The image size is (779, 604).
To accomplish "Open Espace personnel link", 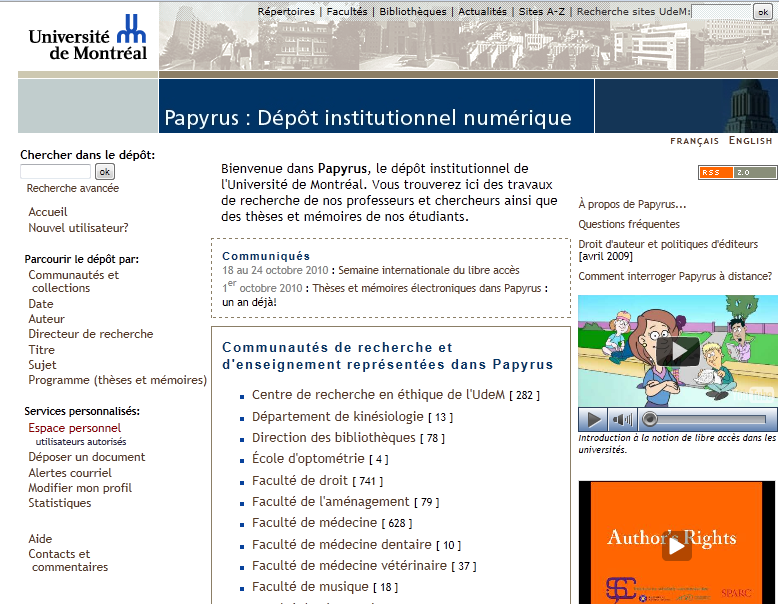I will pos(75,428).
